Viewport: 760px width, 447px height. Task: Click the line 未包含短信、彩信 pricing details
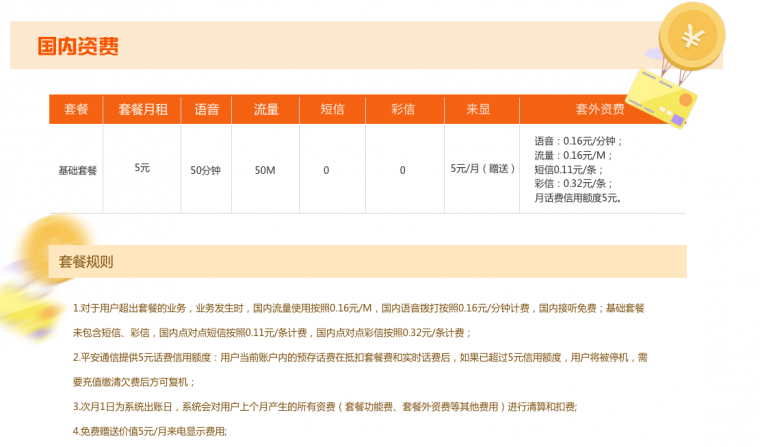pyautogui.click(x=272, y=333)
